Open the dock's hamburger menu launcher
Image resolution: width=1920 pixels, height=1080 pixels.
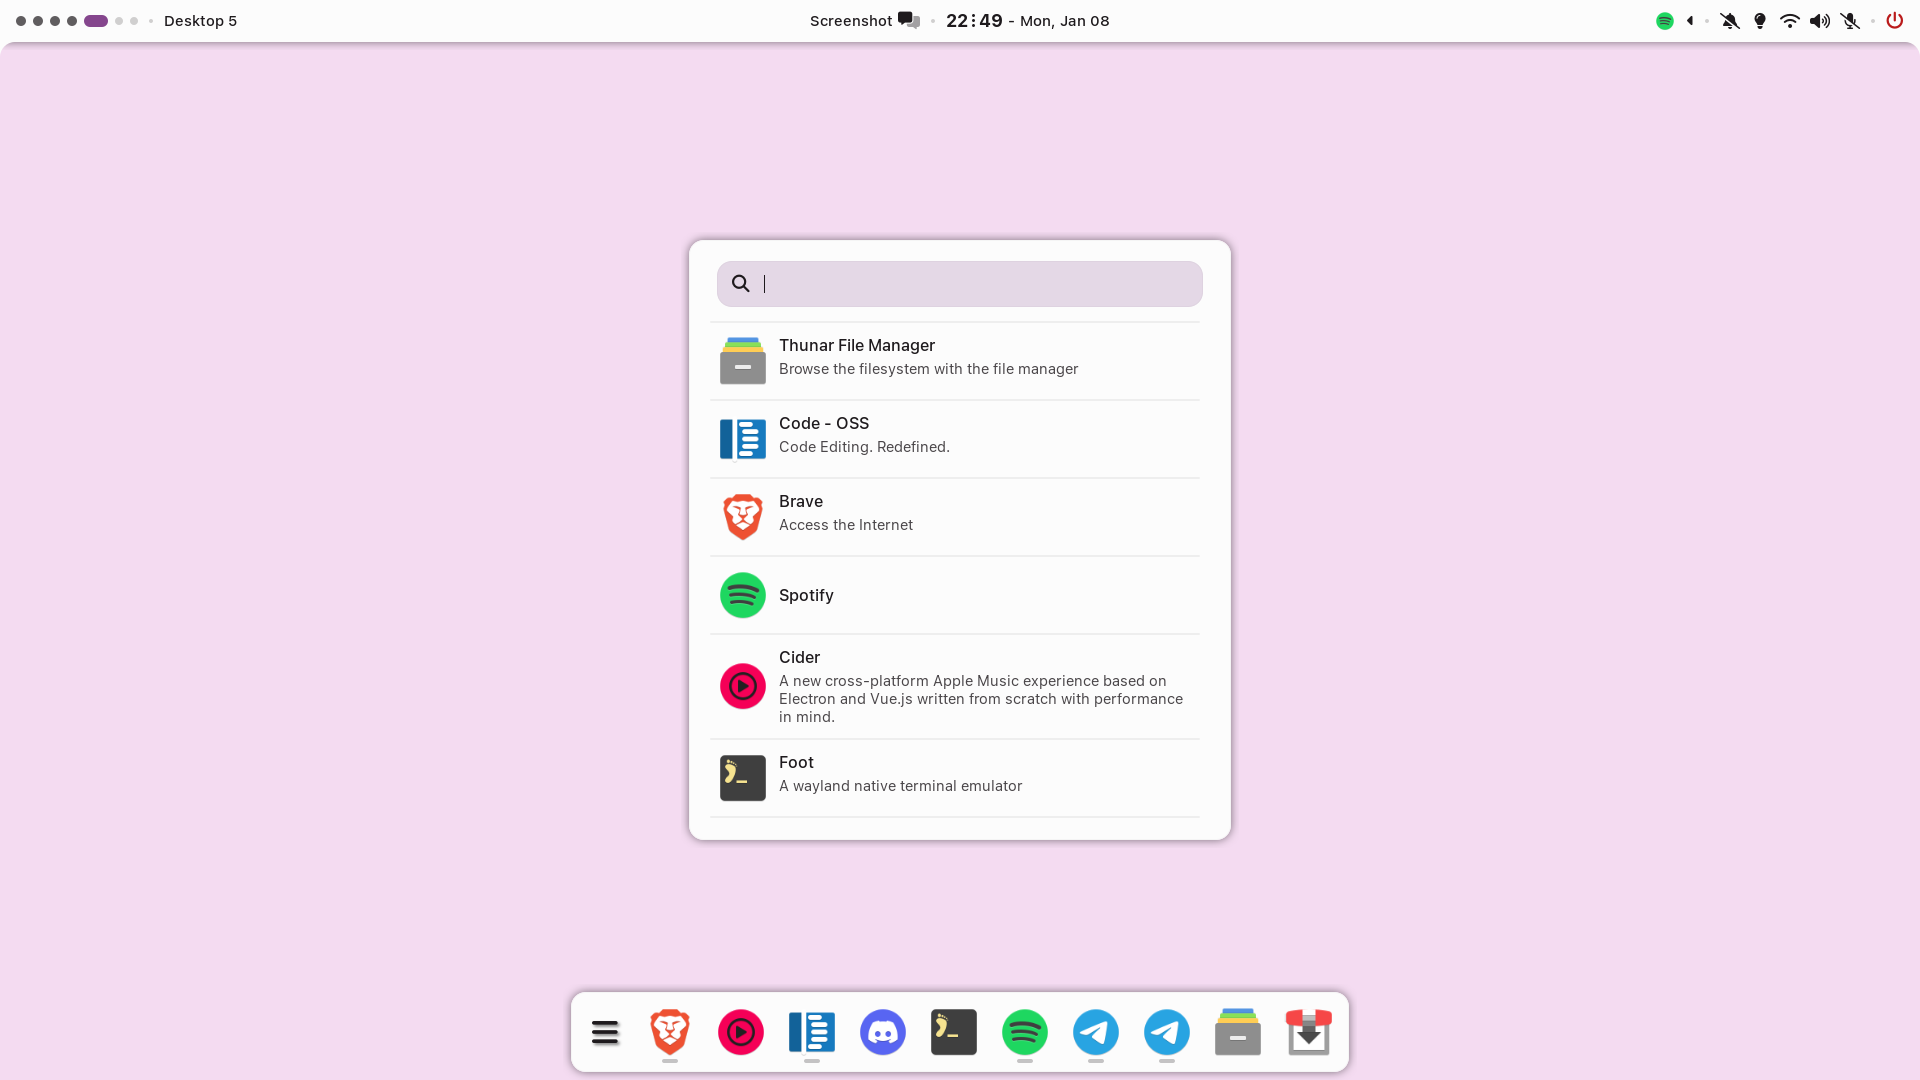coord(605,1032)
